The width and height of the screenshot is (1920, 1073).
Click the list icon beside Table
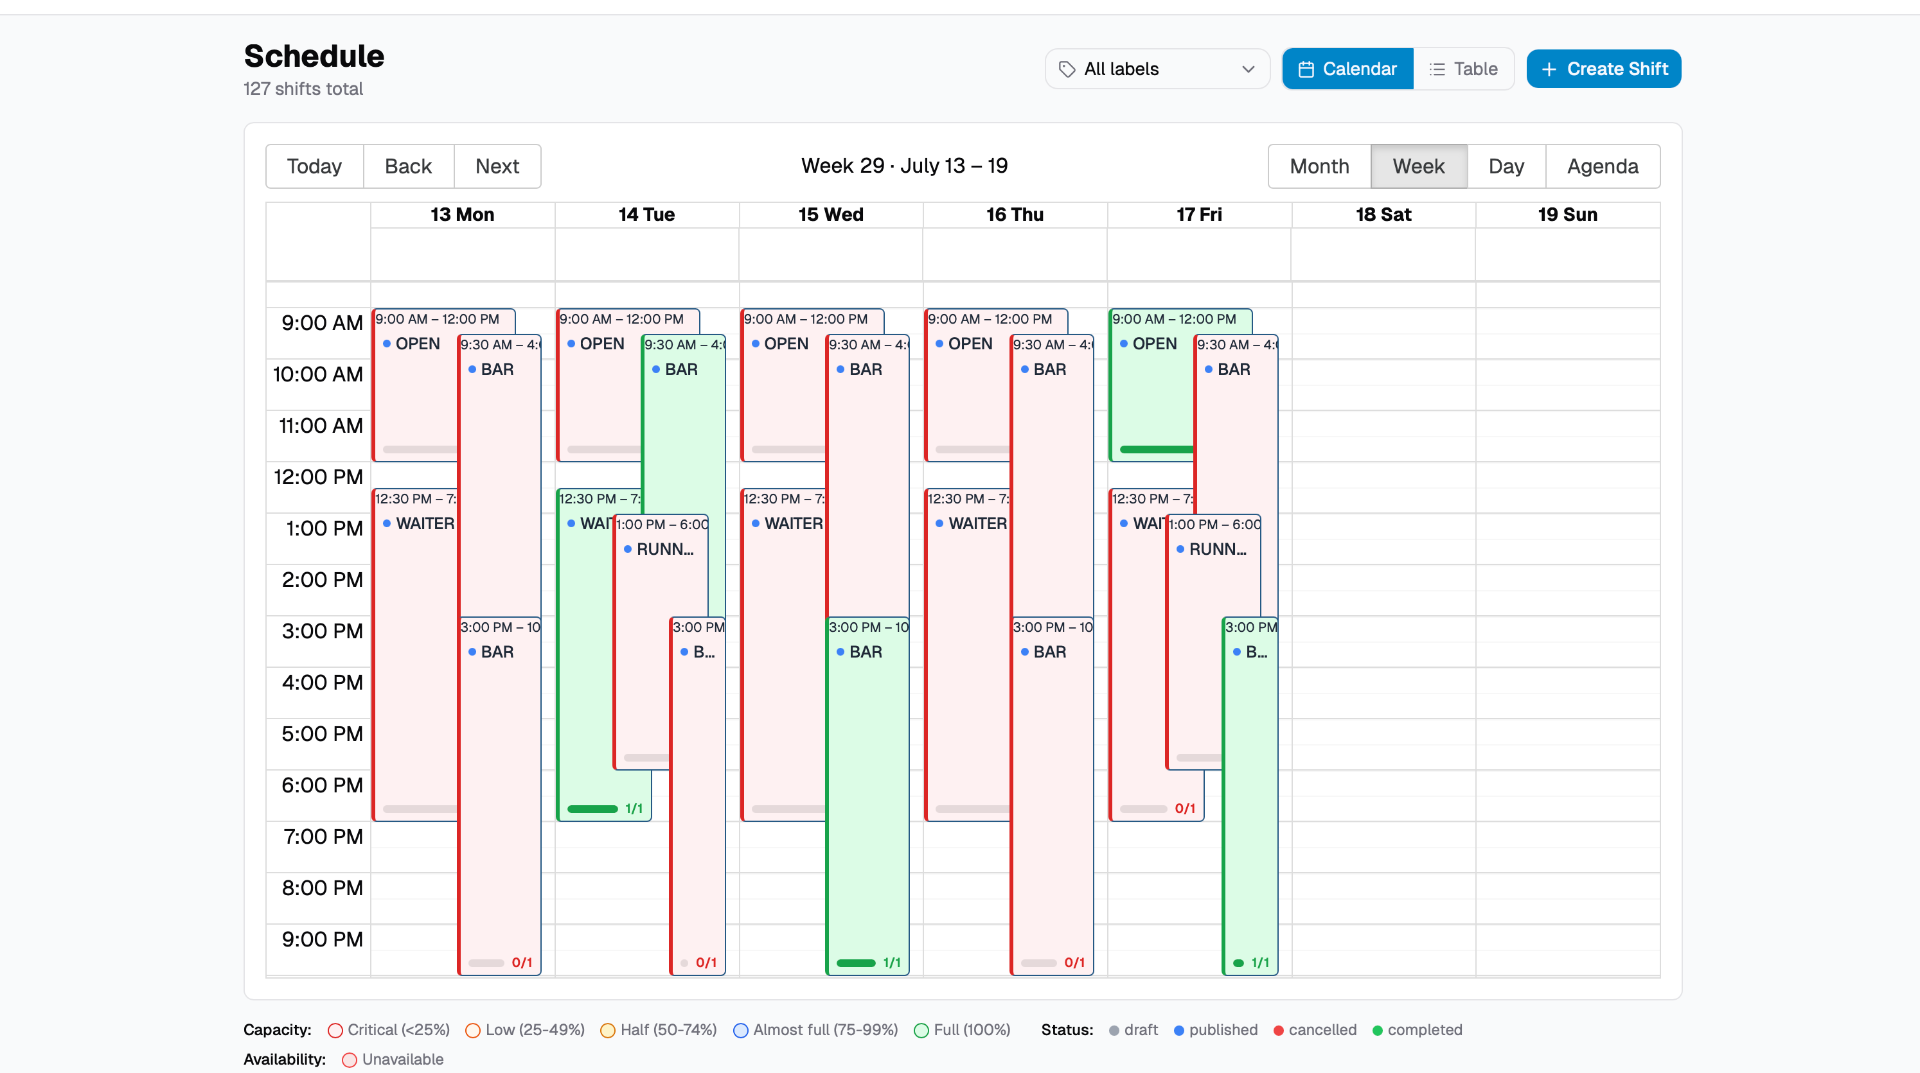tap(1437, 69)
